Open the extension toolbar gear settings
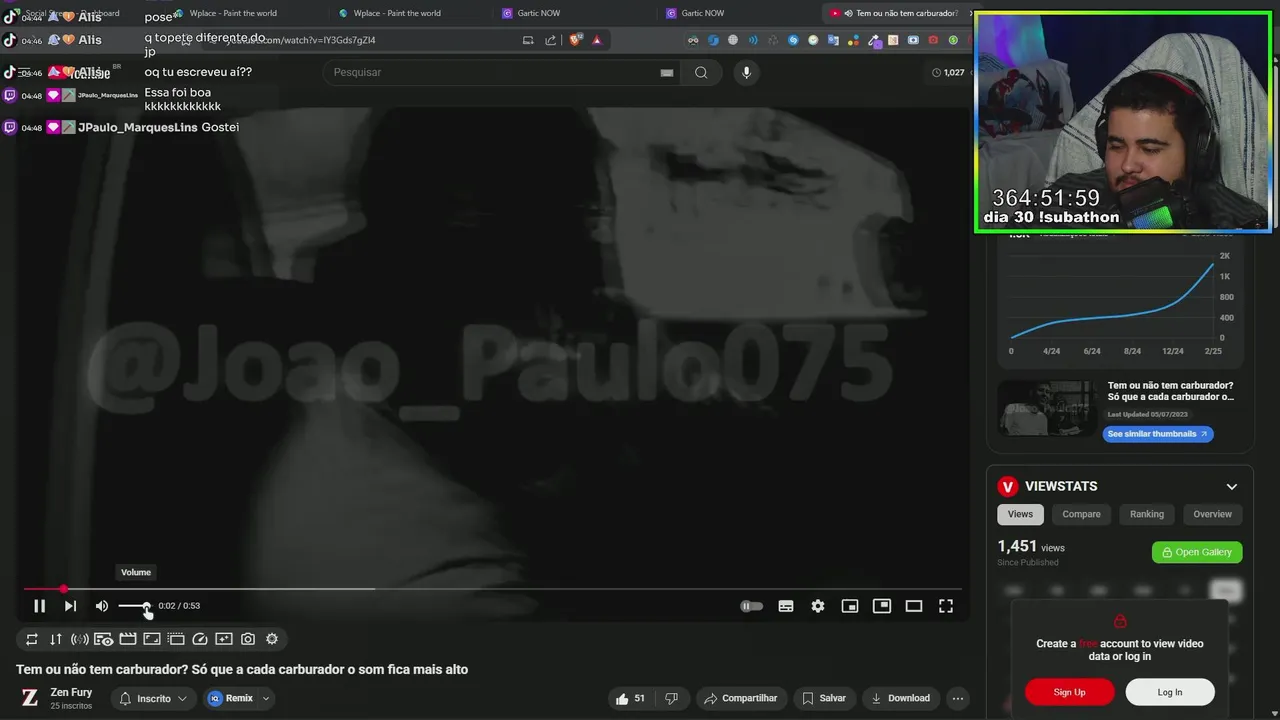The image size is (1280, 720). [272, 639]
